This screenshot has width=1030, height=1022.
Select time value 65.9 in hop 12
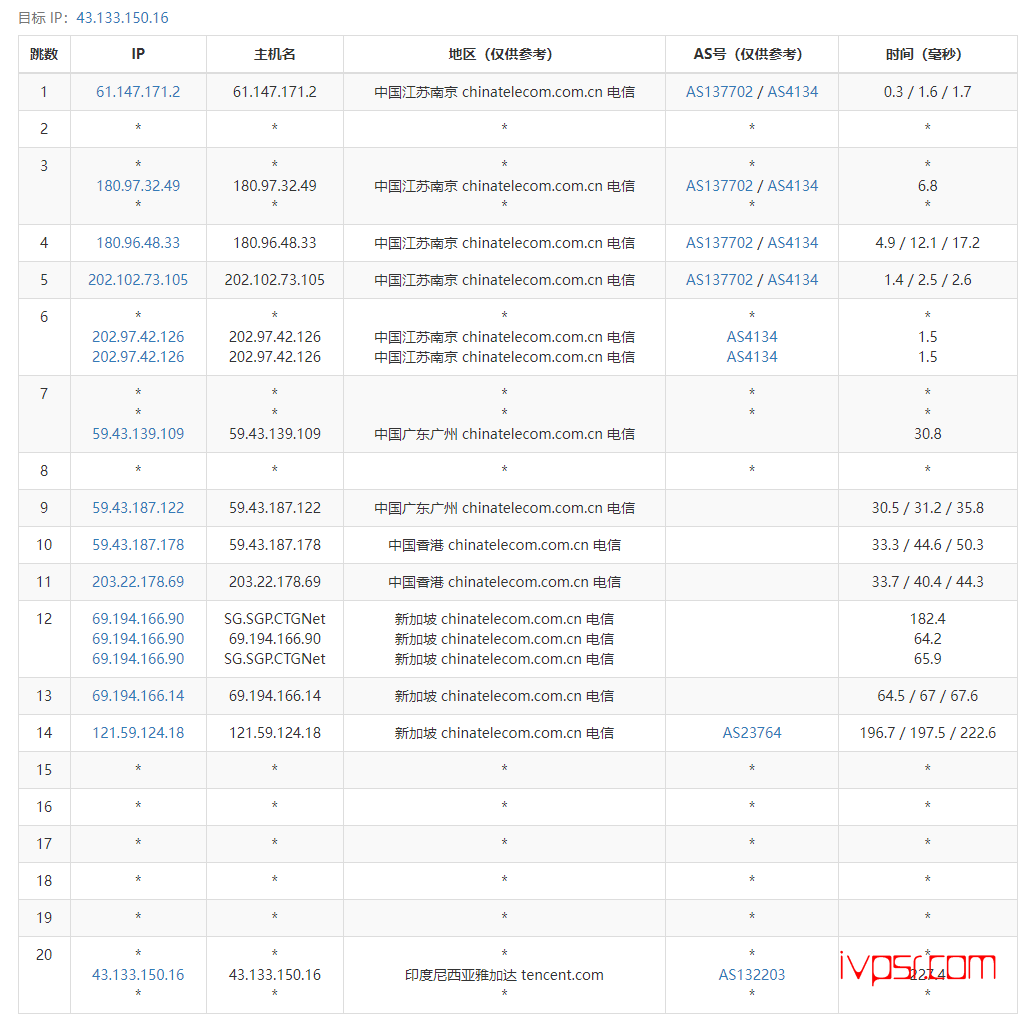click(928, 659)
